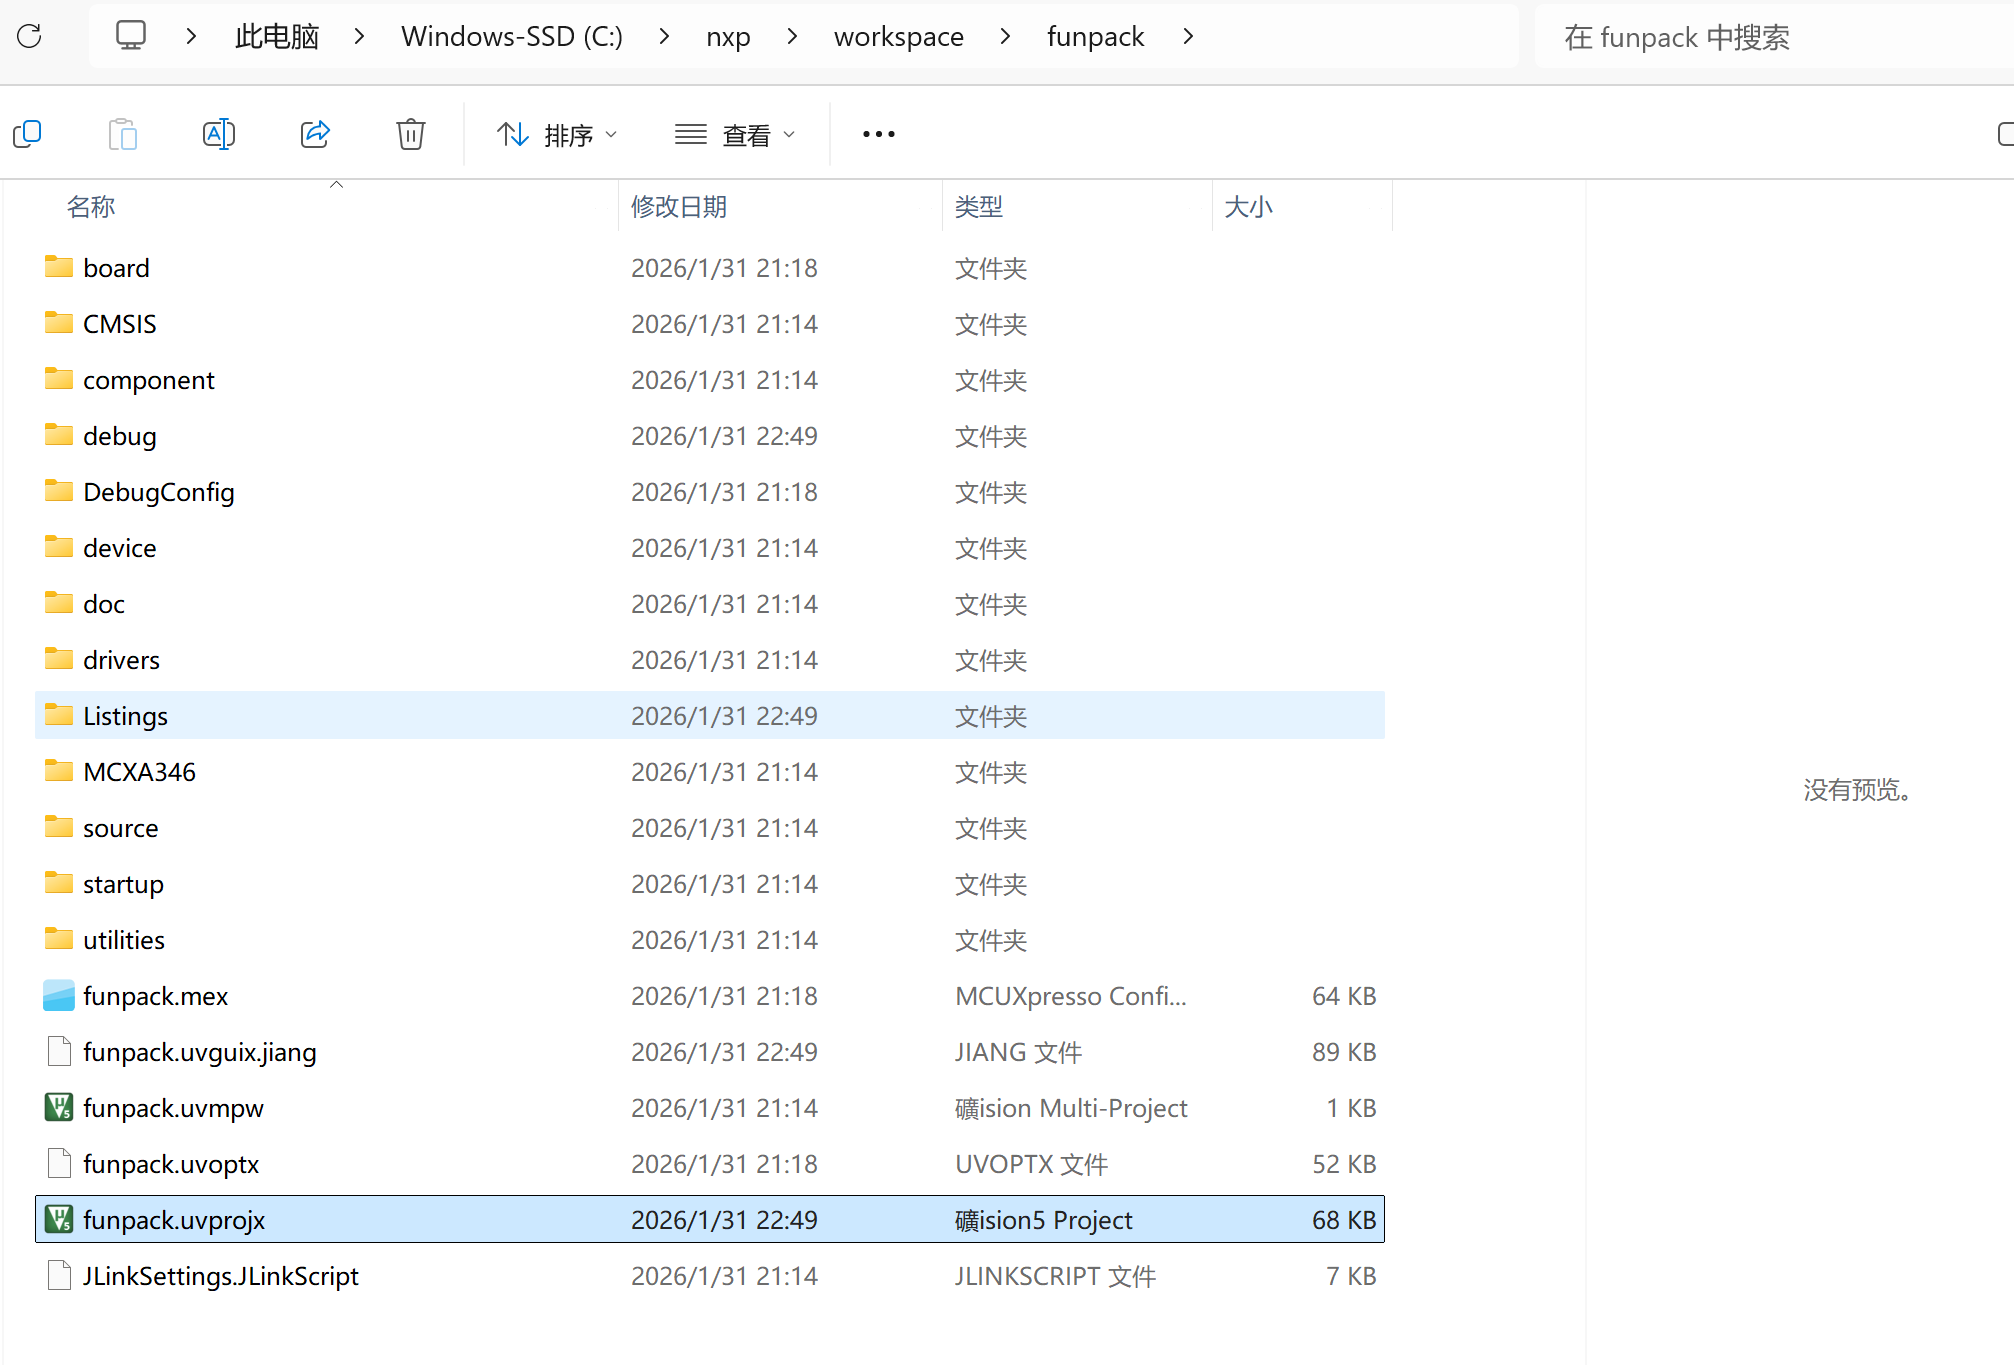
Task: Select the Rename icon in the toolbar
Action: (x=219, y=133)
